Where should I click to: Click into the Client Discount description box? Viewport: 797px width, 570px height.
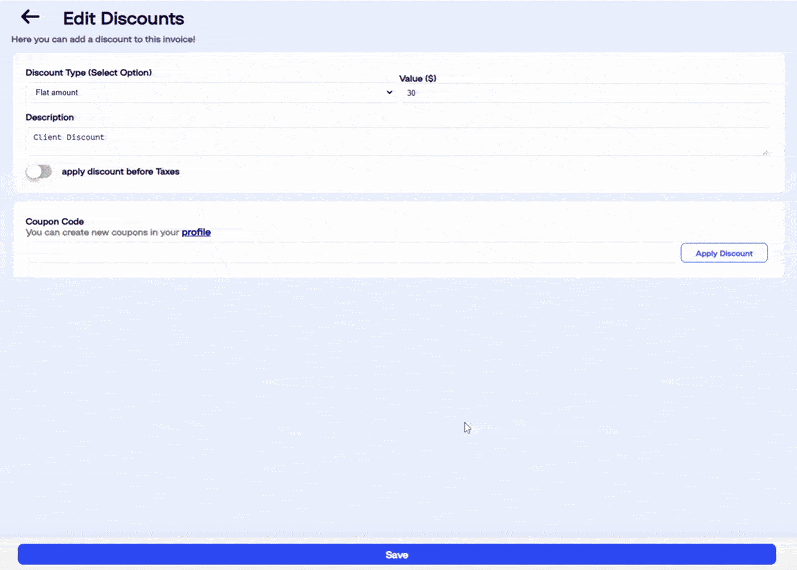pos(395,140)
